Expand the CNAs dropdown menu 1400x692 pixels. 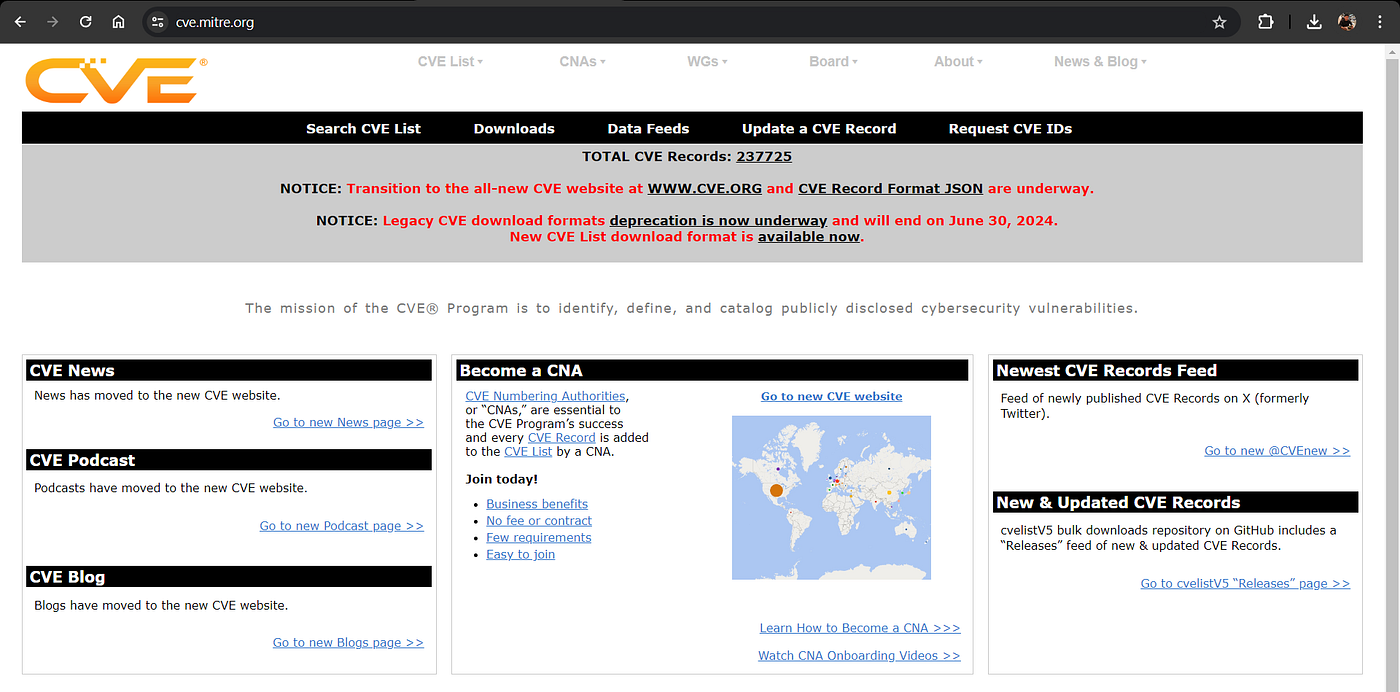pos(582,61)
